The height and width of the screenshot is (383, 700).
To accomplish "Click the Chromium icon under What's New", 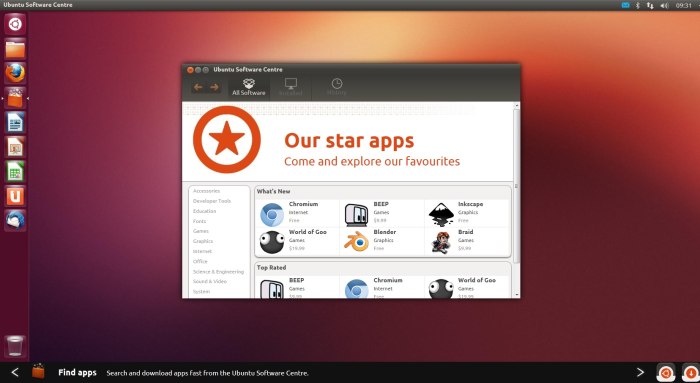I will 272,215.
